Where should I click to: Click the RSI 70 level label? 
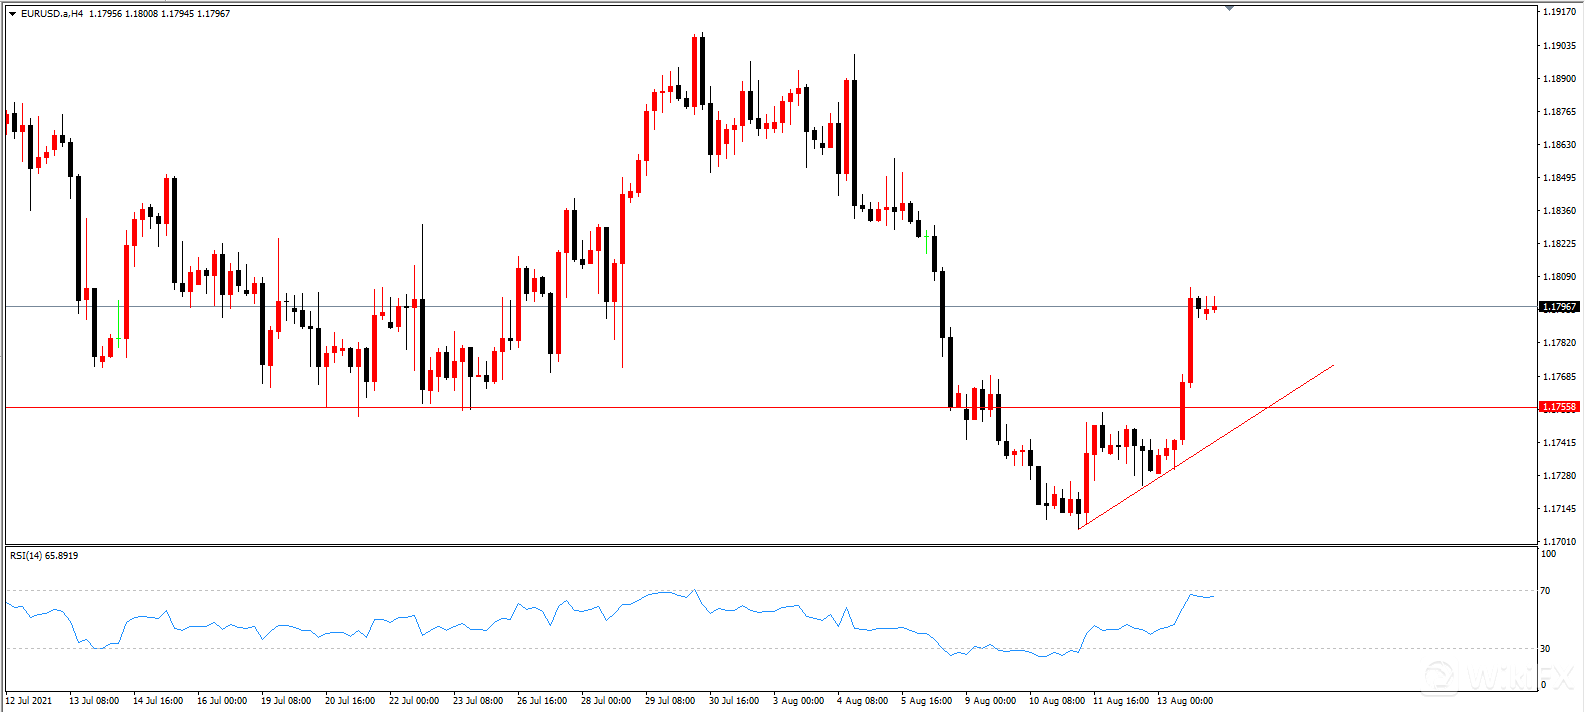pos(1545,591)
